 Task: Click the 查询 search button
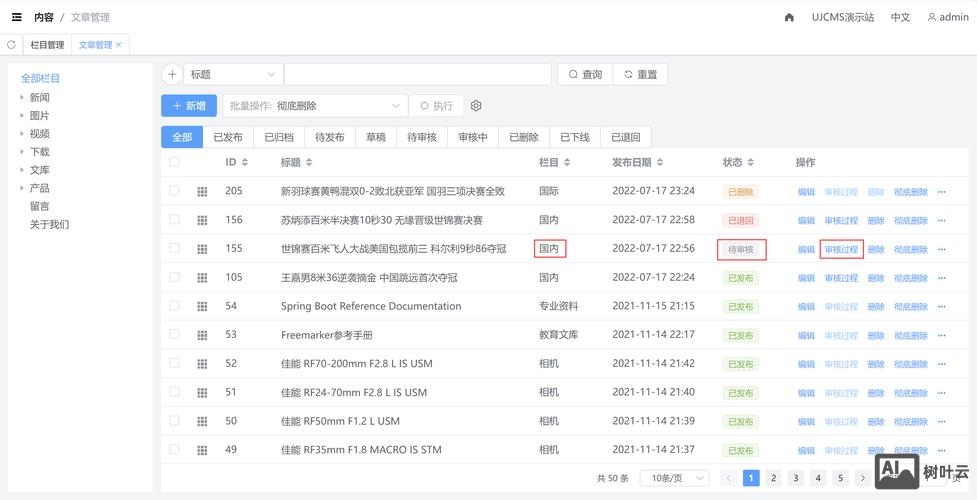585,74
